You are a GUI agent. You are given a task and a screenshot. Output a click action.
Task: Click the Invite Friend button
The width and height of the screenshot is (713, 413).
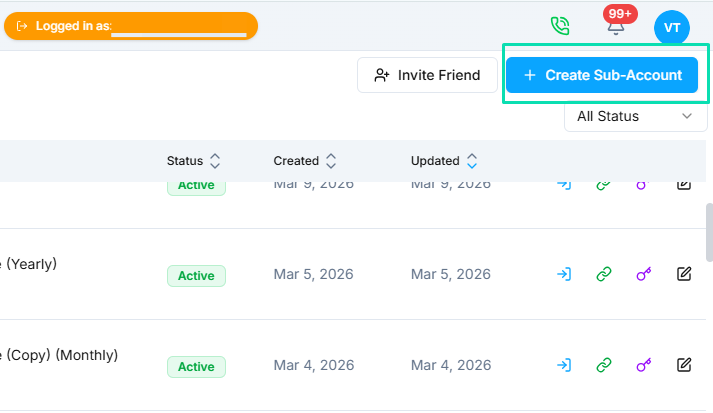tap(427, 75)
